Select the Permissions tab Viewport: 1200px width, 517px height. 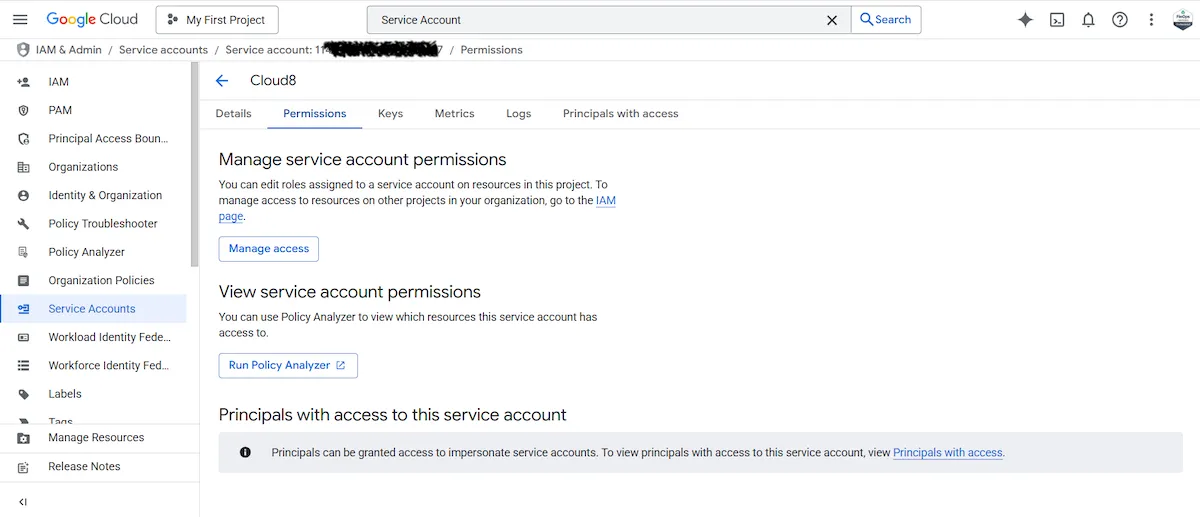[315, 113]
